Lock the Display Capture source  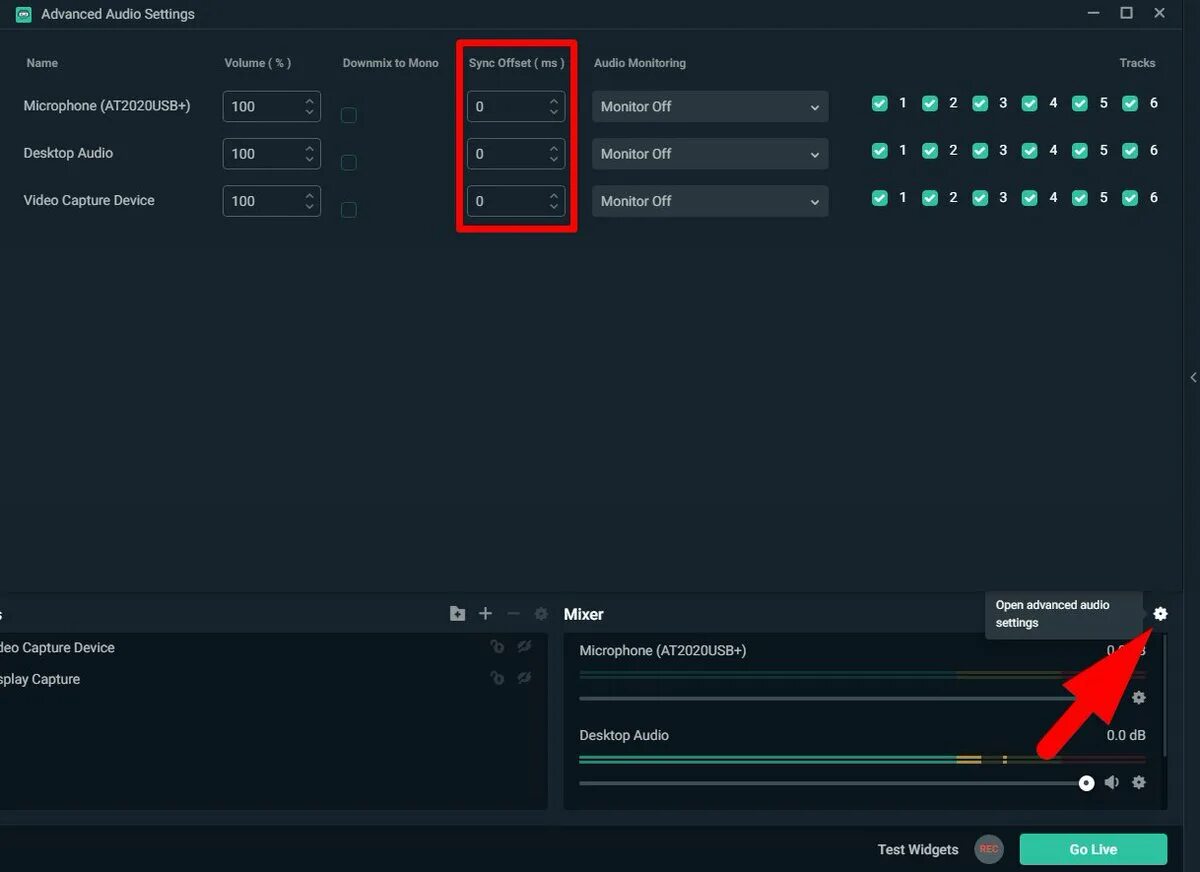click(x=497, y=678)
